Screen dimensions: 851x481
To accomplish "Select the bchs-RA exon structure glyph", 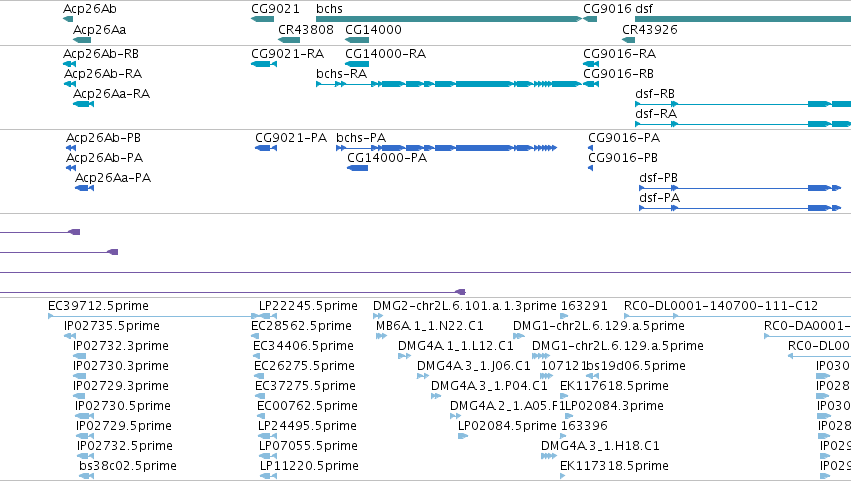I will [449, 84].
